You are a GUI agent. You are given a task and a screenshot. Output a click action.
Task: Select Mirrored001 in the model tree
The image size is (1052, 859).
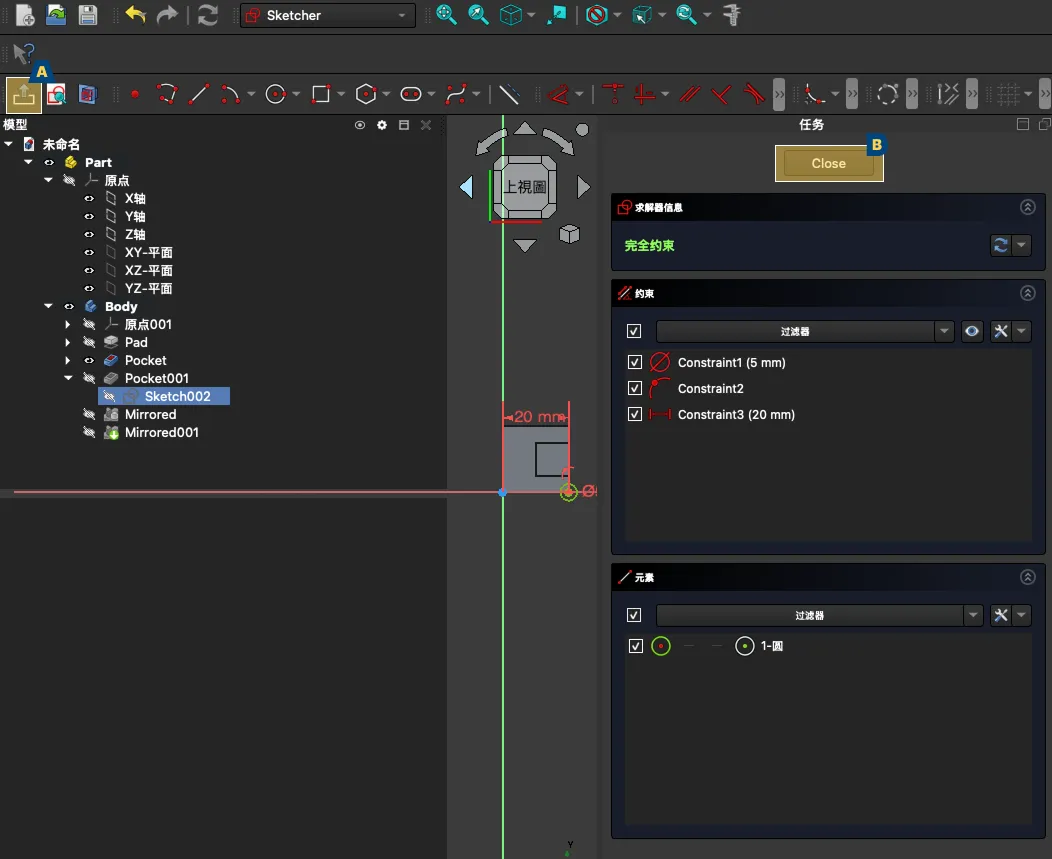(161, 432)
